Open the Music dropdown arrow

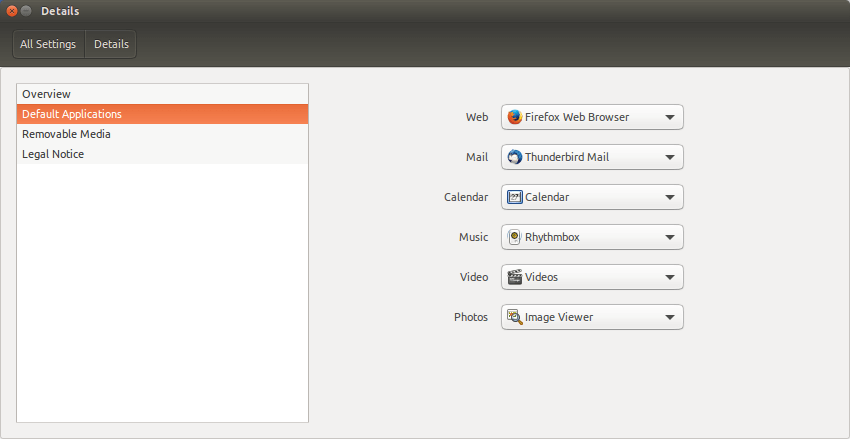(x=669, y=237)
